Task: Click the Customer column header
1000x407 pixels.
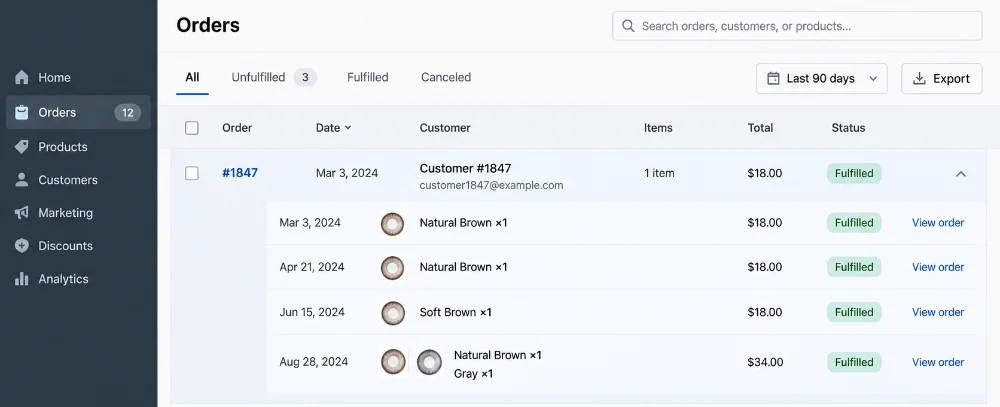Action: click(x=445, y=128)
